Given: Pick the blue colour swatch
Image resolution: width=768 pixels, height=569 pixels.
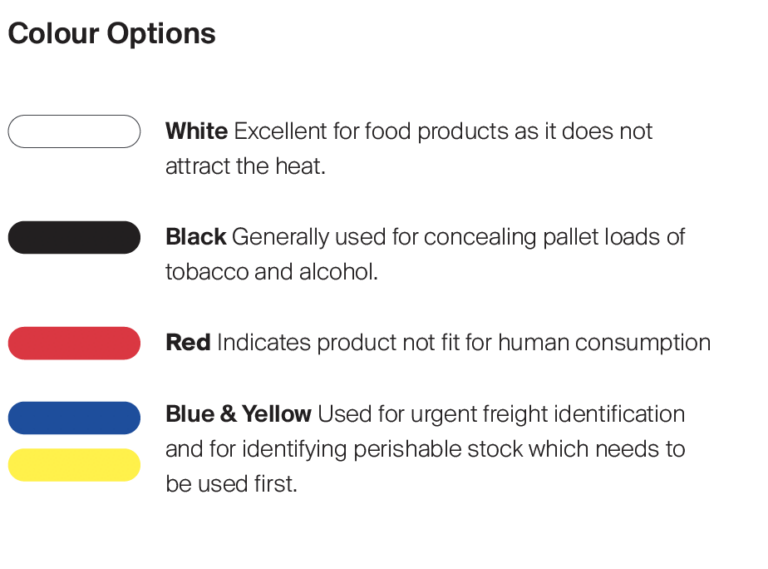Looking at the screenshot, I should [x=74, y=418].
